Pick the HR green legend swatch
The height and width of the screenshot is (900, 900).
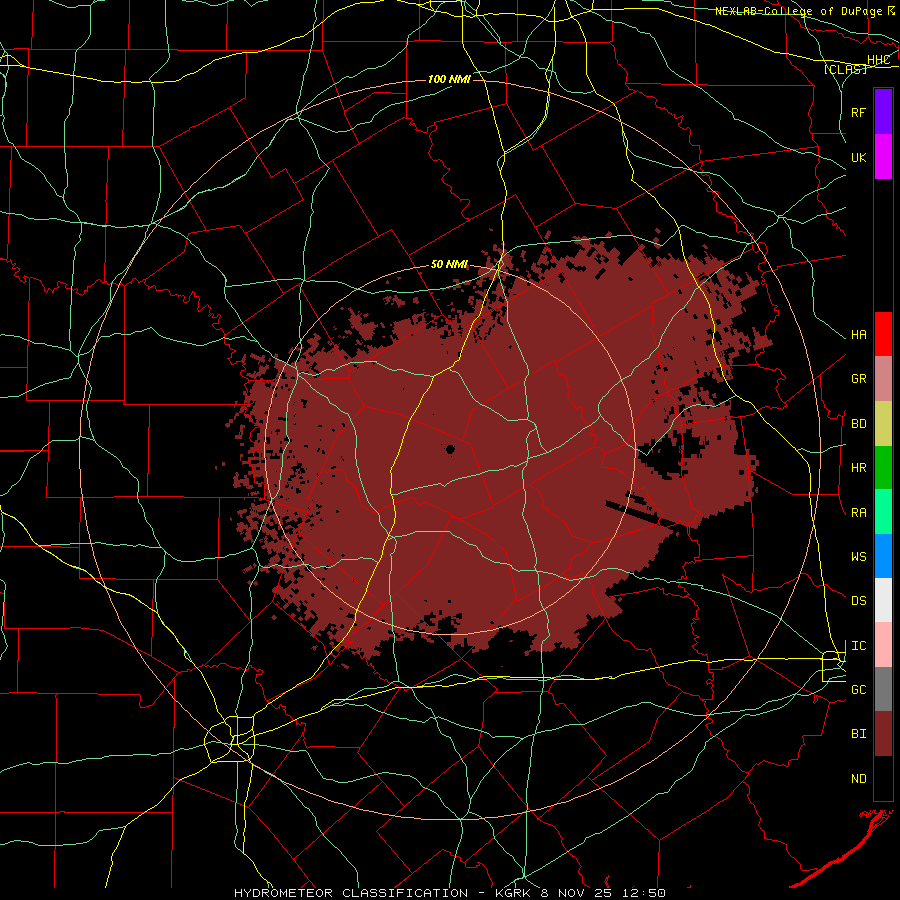(x=883, y=468)
